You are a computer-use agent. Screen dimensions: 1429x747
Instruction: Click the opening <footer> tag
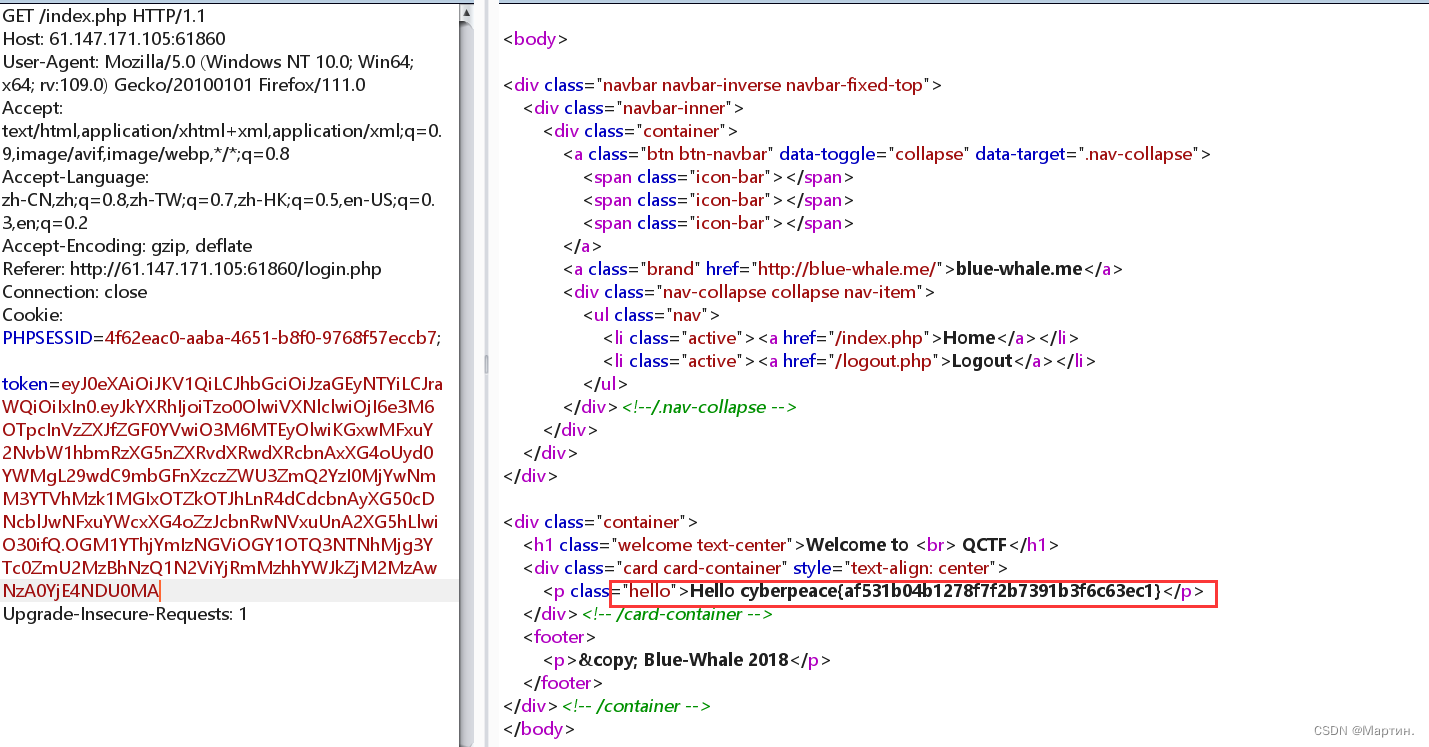click(559, 637)
